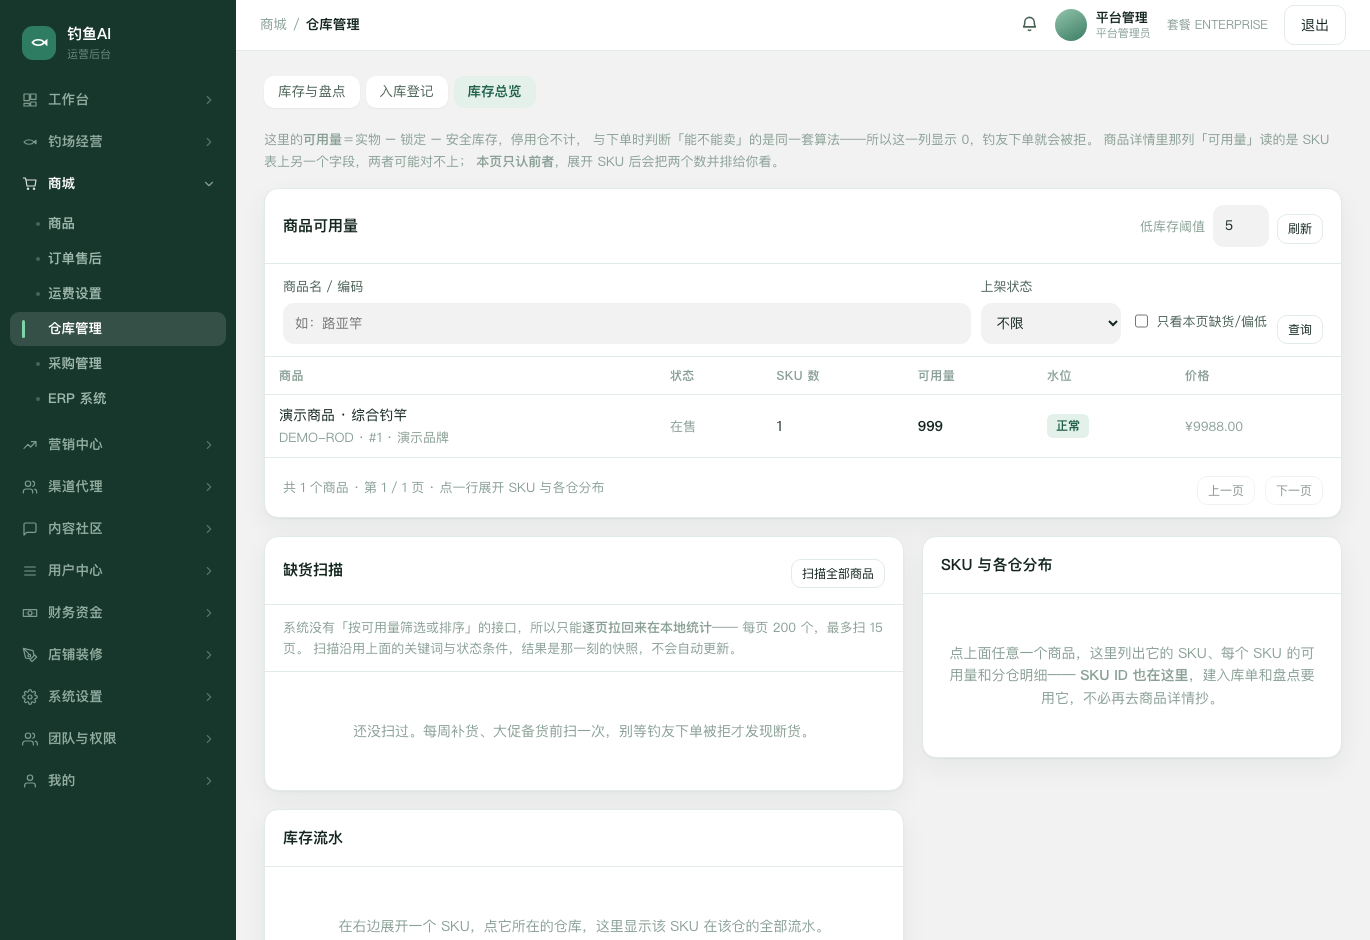
Task: Switch to 入库登记 tab
Action: click(407, 92)
